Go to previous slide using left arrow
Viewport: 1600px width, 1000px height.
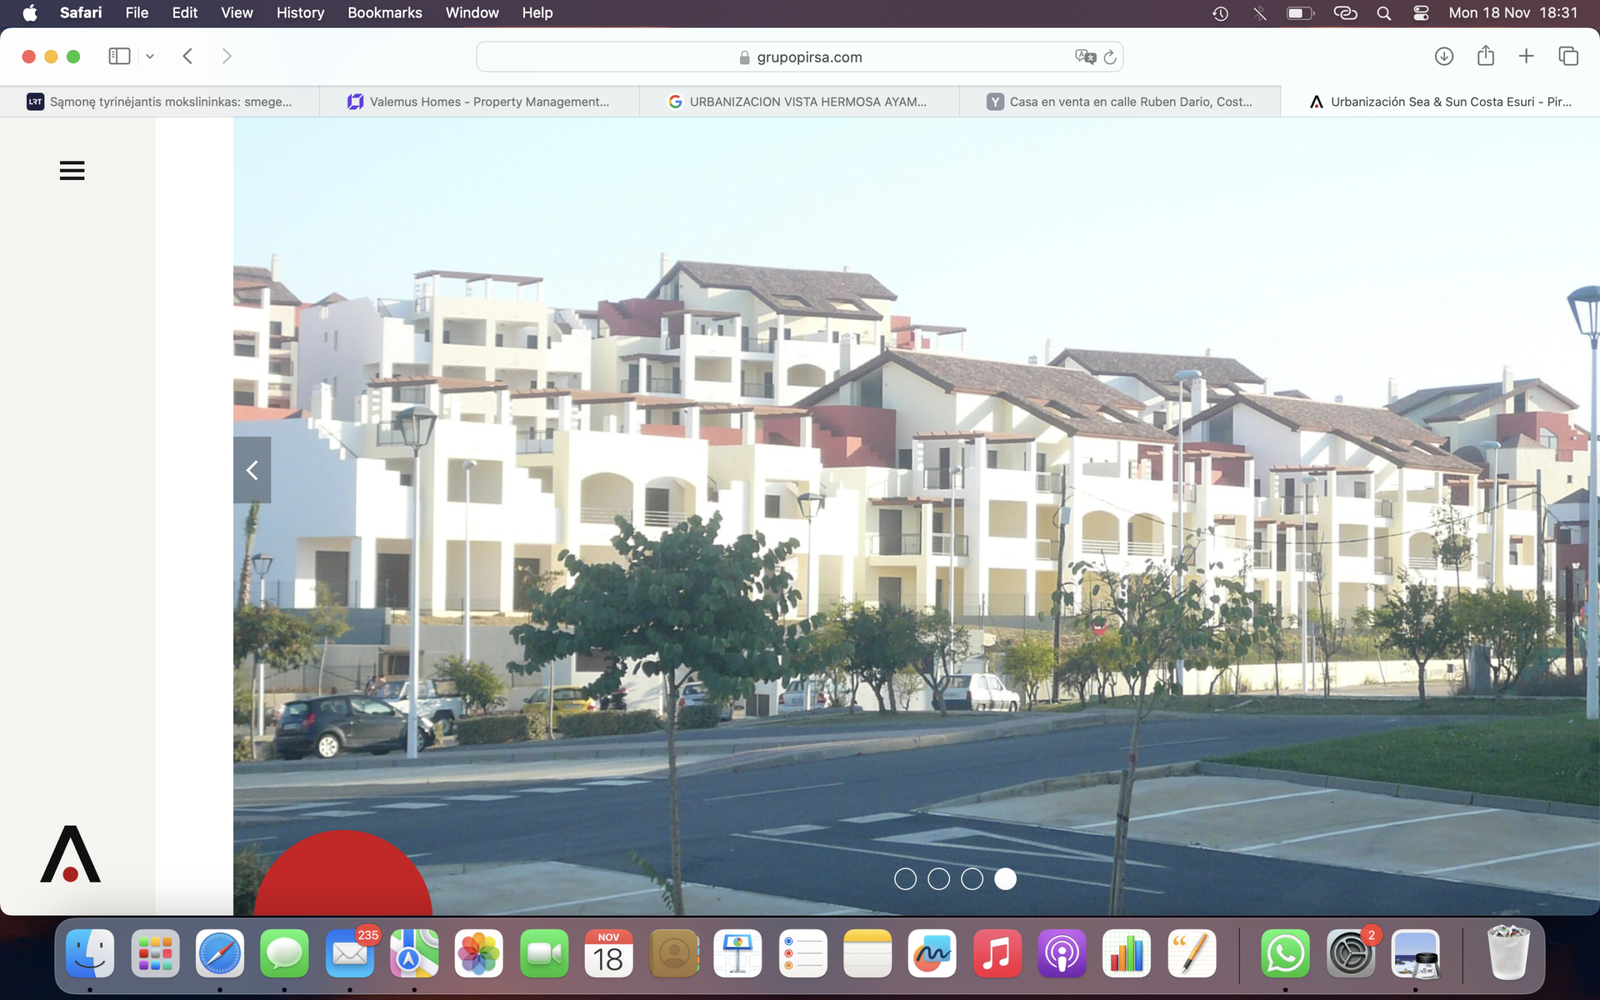(x=252, y=470)
